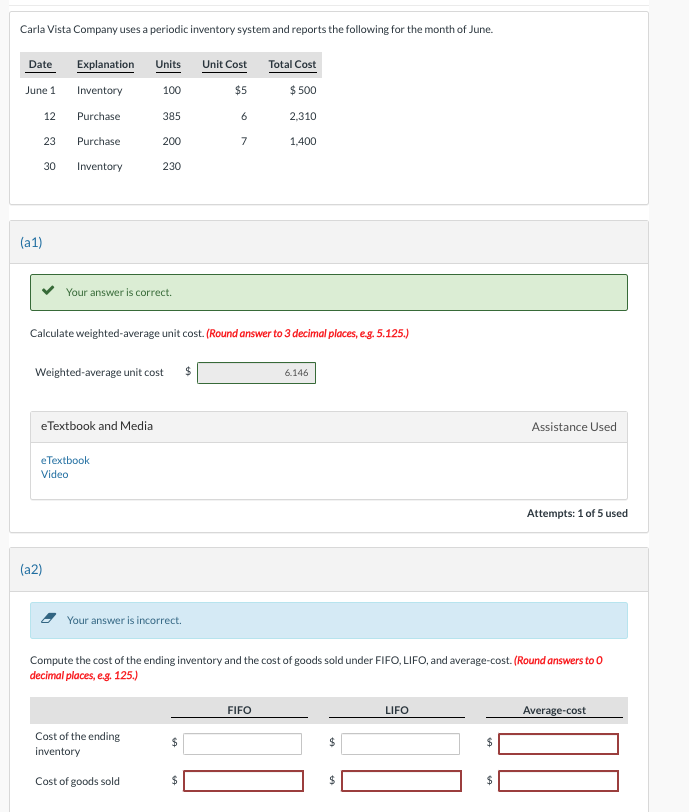Select the (a1) section header
Screen dimensions: 689x812
(x=31, y=241)
